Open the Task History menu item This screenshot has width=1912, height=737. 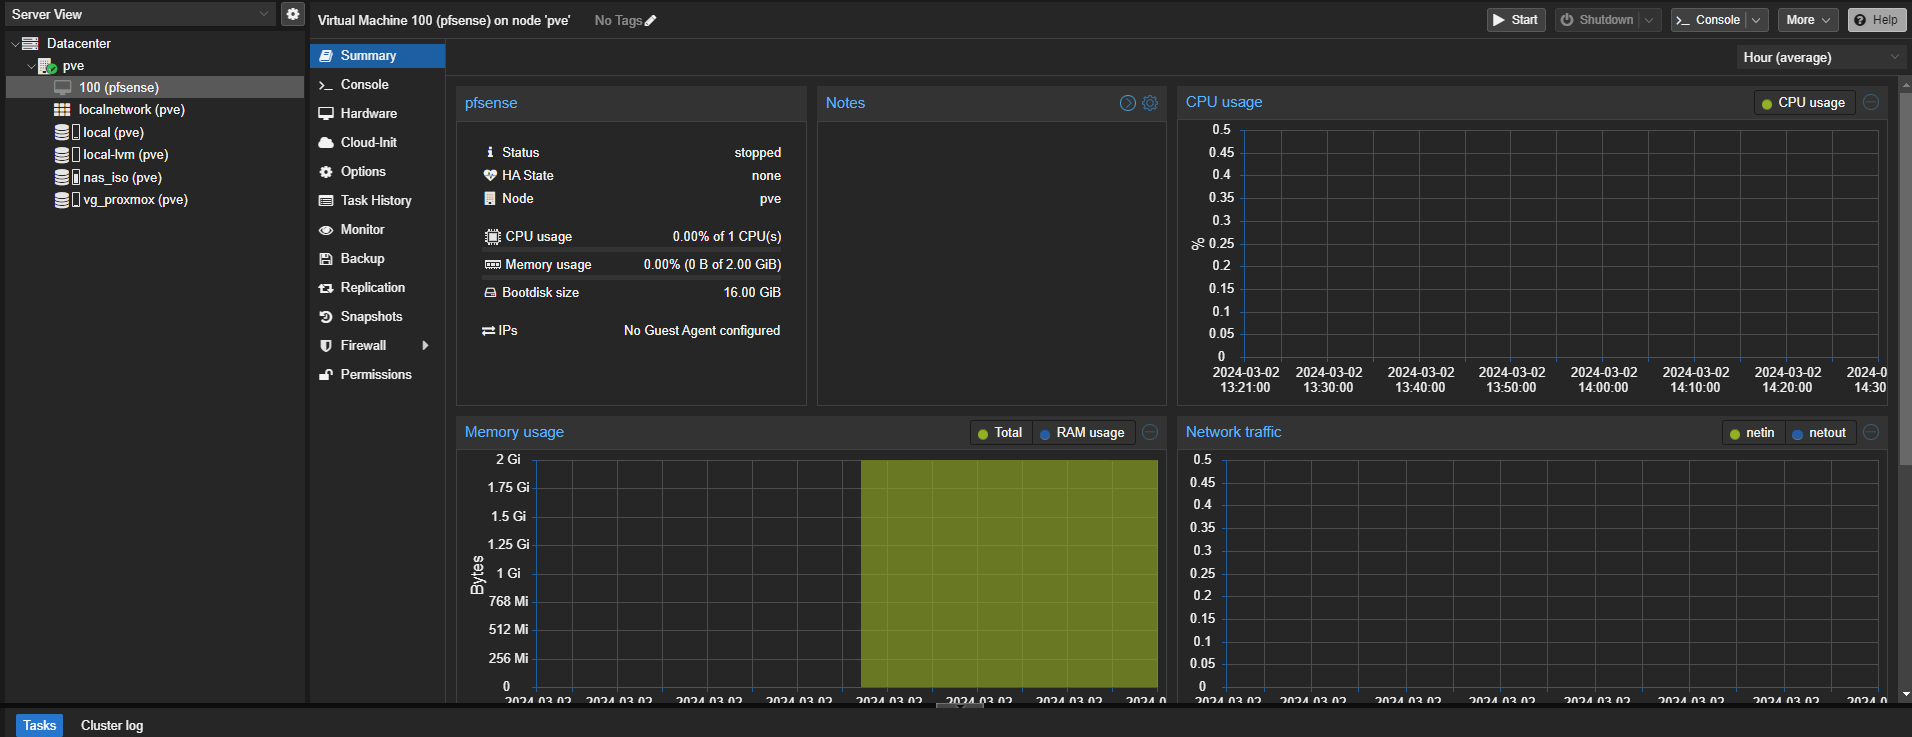click(377, 201)
